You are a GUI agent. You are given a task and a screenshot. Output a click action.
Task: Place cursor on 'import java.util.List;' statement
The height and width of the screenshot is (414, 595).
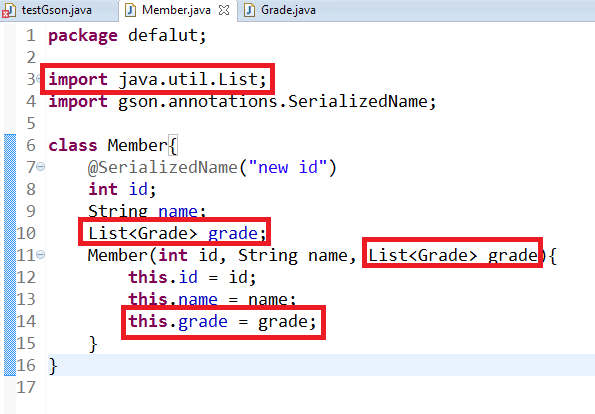coord(157,79)
